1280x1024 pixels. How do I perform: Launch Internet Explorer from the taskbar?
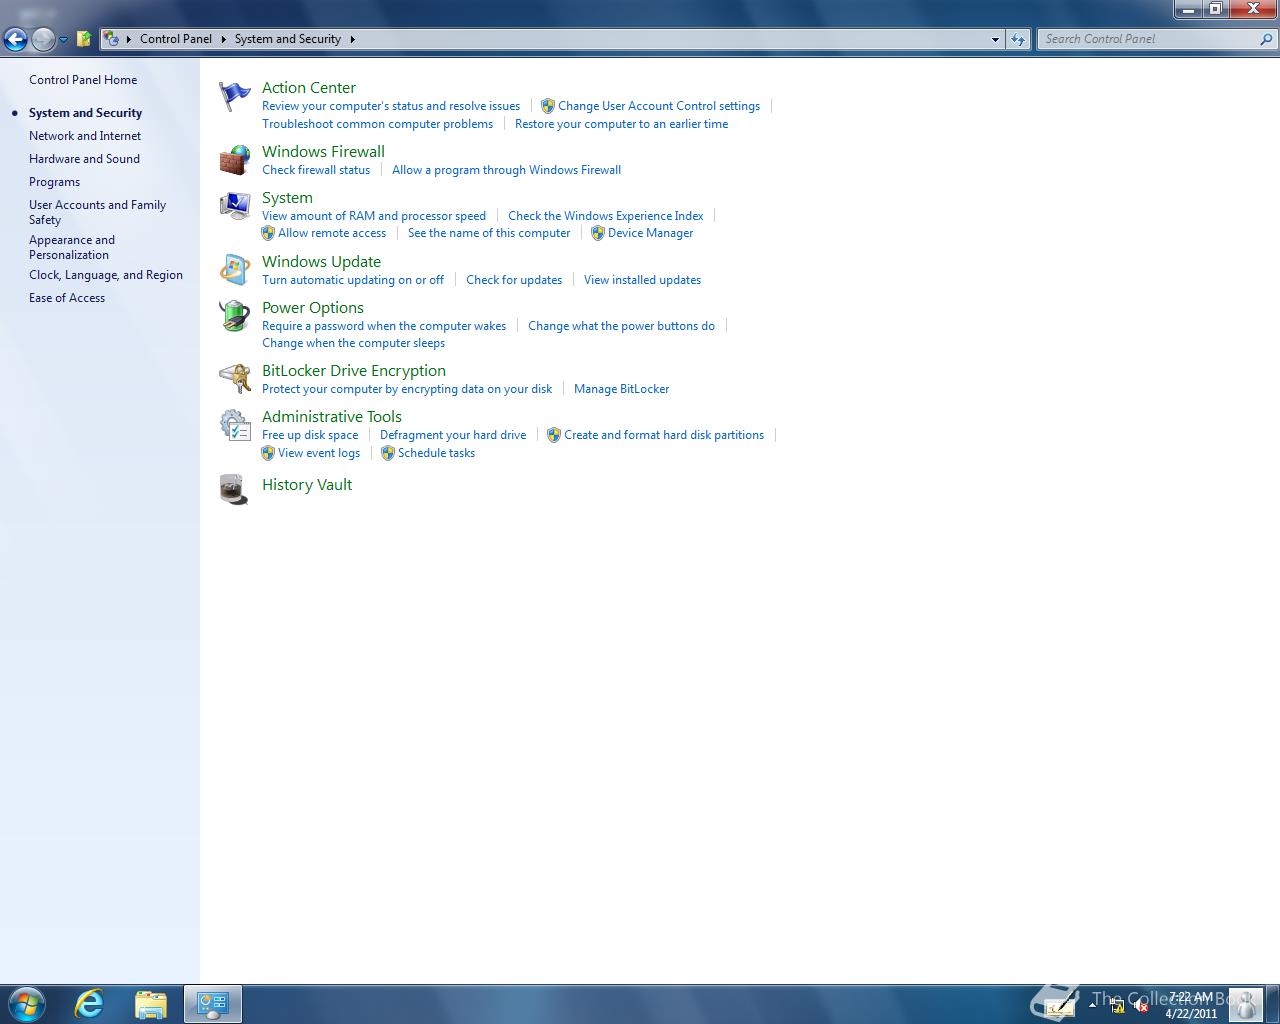(x=89, y=1004)
